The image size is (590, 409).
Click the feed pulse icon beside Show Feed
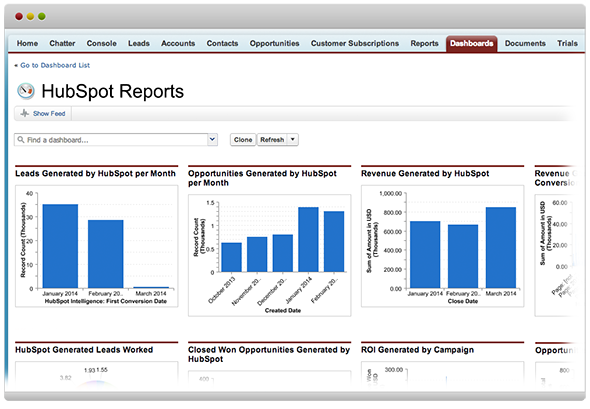pyautogui.click(x=24, y=113)
